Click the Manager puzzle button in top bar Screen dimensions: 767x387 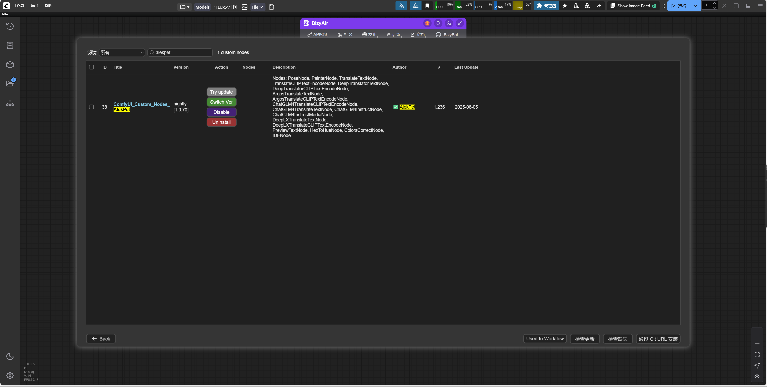point(546,6)
